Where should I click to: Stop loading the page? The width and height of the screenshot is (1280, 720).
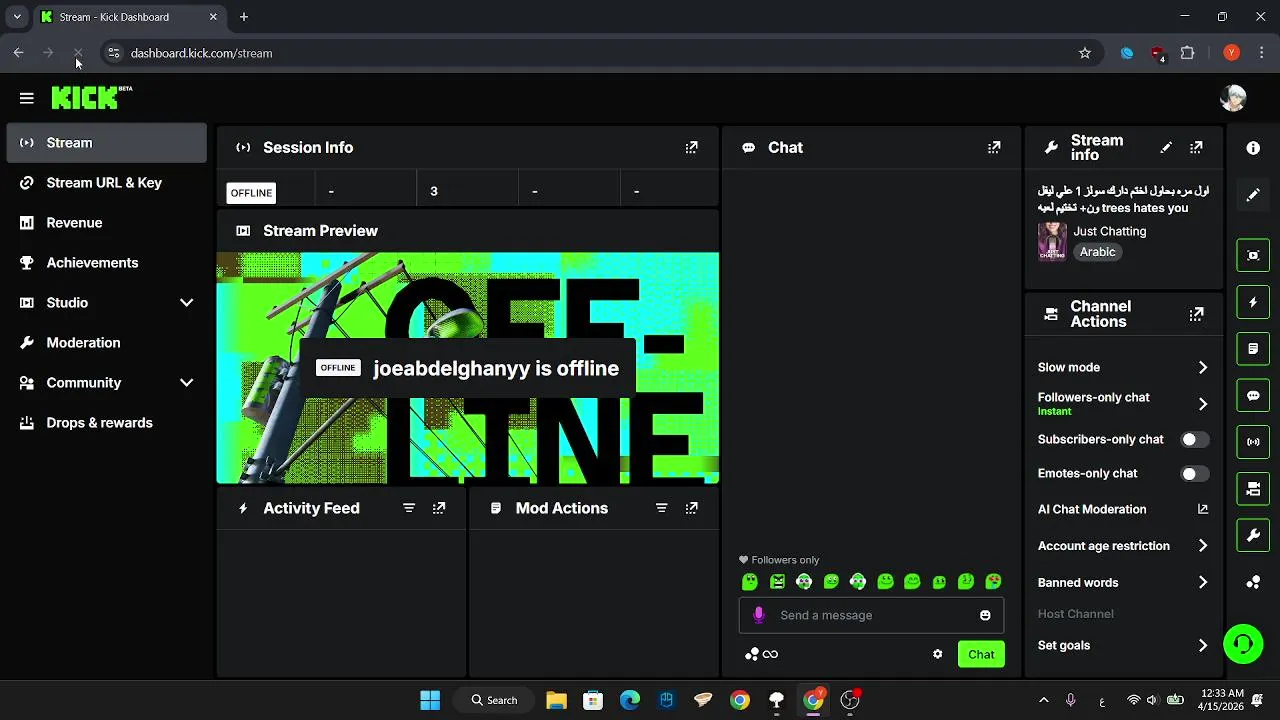[x=78, y=53]
